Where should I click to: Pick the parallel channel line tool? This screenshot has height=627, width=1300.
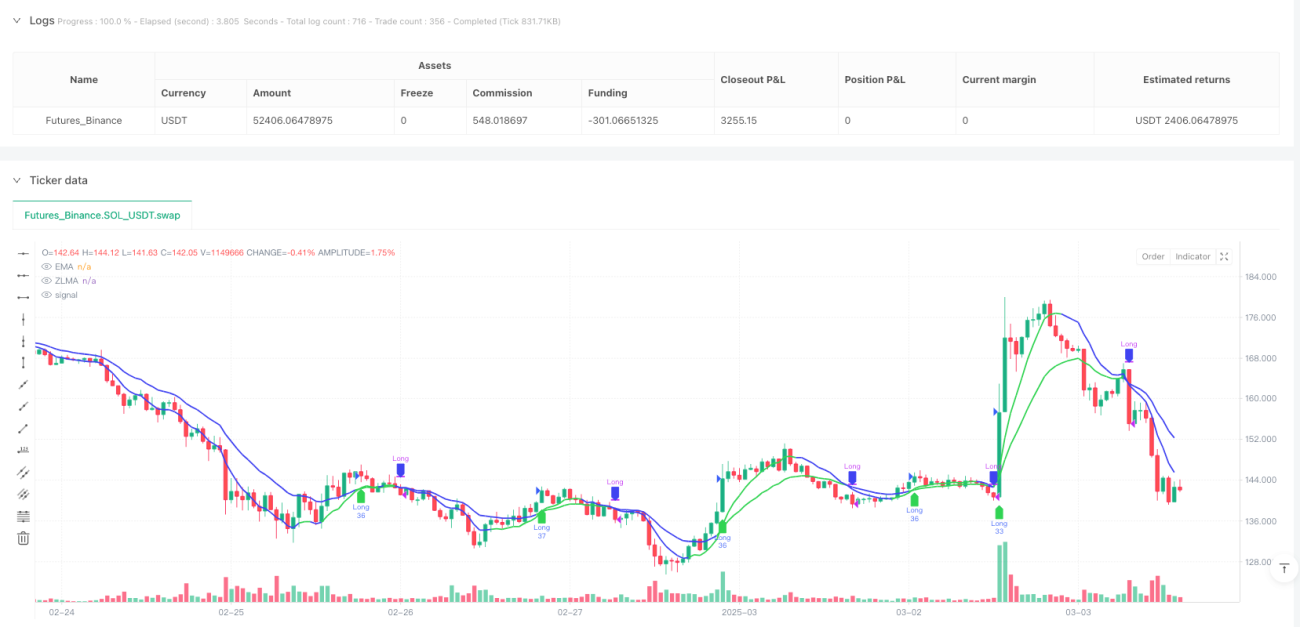click(x=24, y=472)
